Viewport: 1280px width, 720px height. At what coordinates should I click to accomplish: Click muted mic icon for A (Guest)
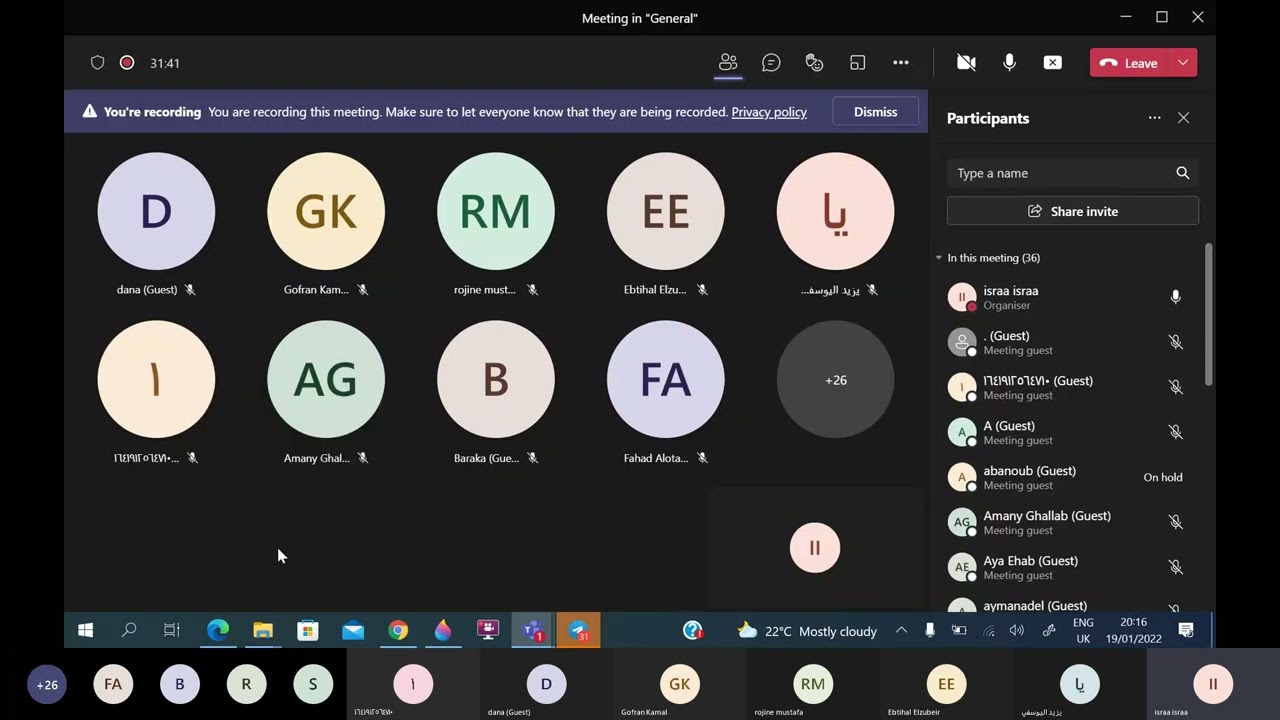(1176, 432)
